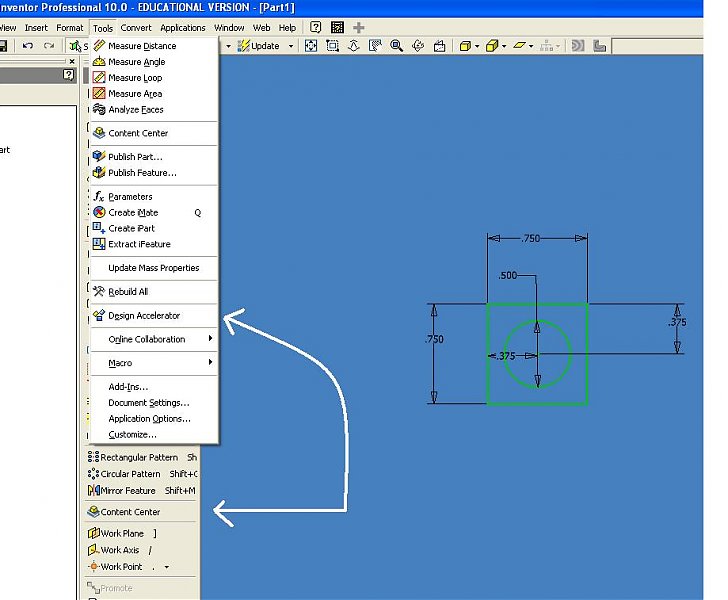Click the analysis icon next to style box
The width and height of the screenshot is (728, 600).
(578, 46)
